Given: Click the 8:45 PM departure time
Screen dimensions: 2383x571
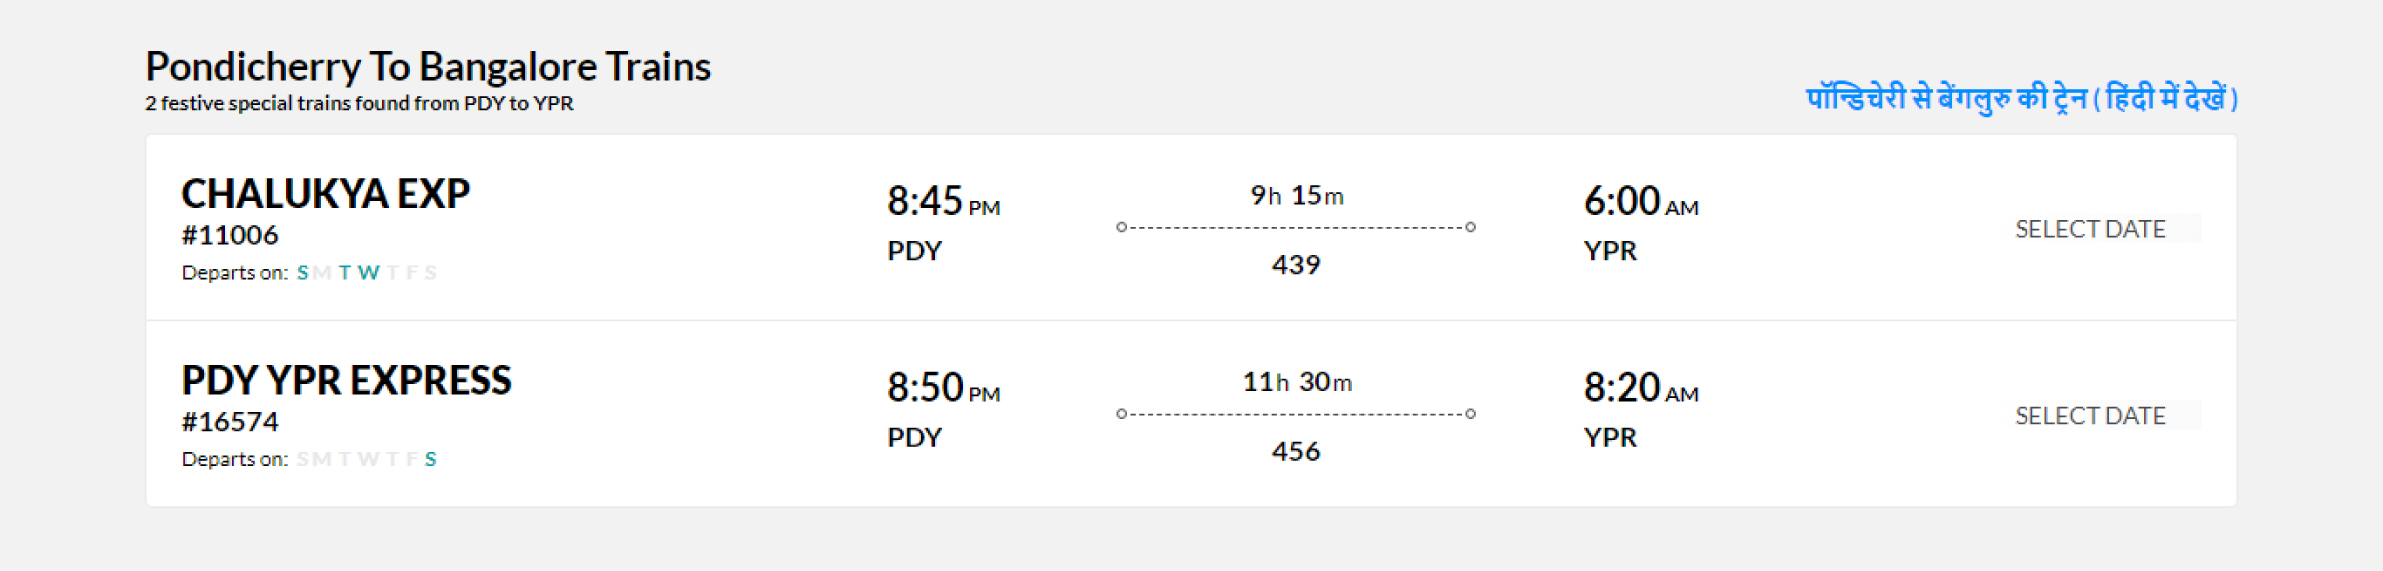Looking at the screenshot, I should click(x=943, y=201).
